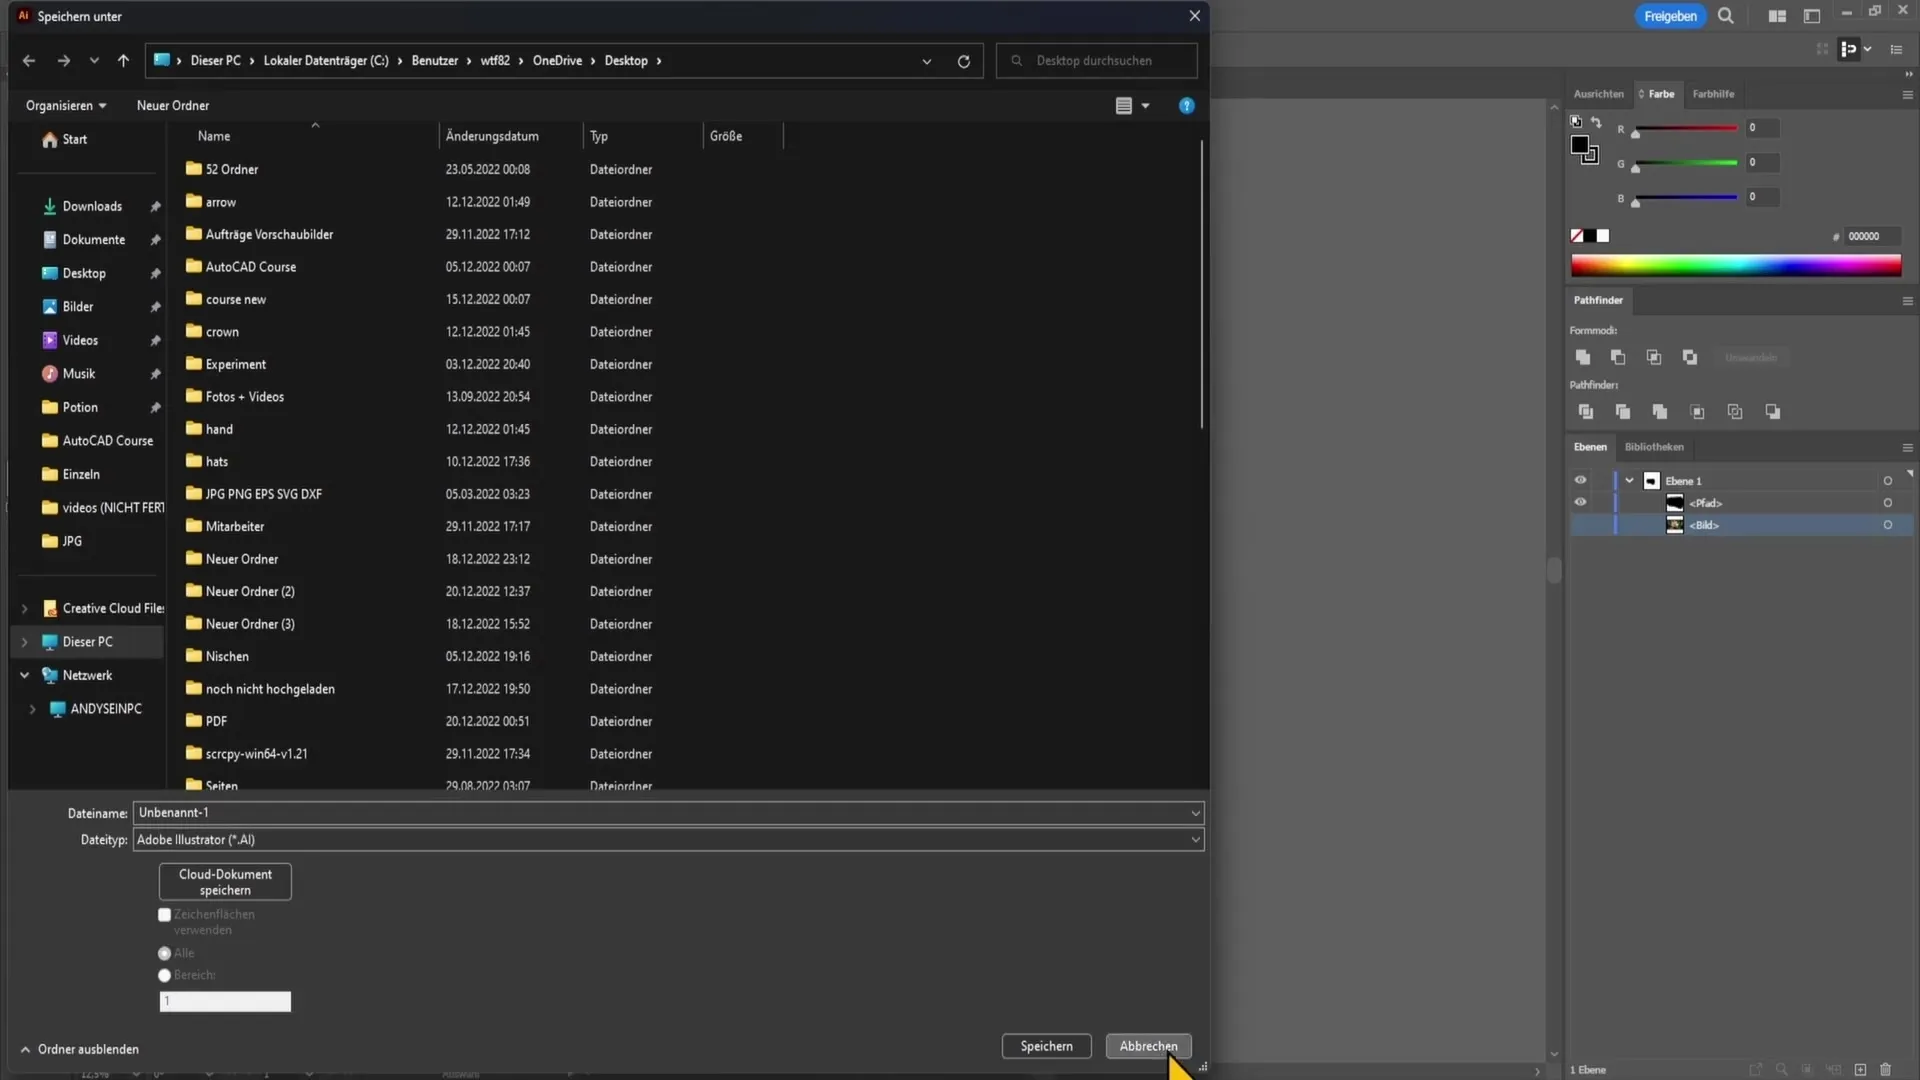
Task: Toggle the Zeichenflächen verwenden checkbox
Action: [165, 914]
